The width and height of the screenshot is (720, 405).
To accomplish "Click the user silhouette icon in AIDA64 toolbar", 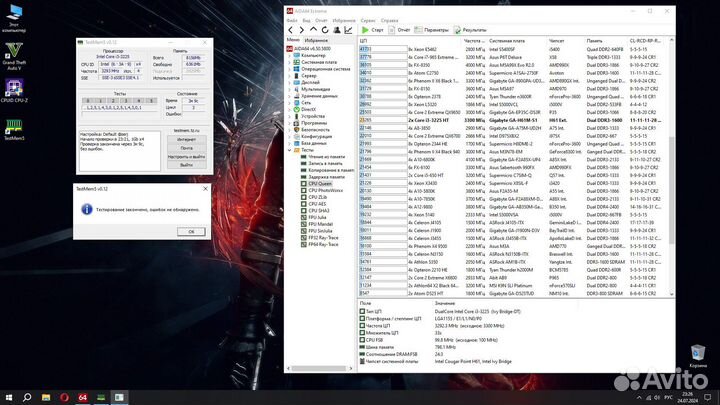I will point(337,30).
